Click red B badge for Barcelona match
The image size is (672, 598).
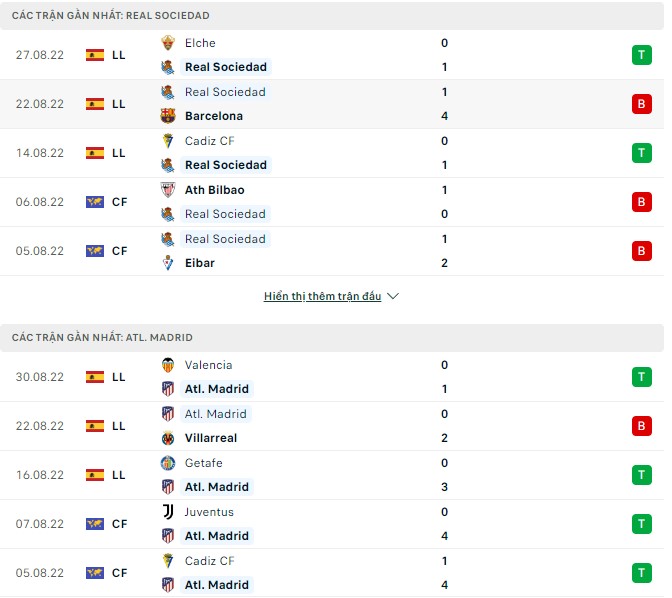pos(641,104)
